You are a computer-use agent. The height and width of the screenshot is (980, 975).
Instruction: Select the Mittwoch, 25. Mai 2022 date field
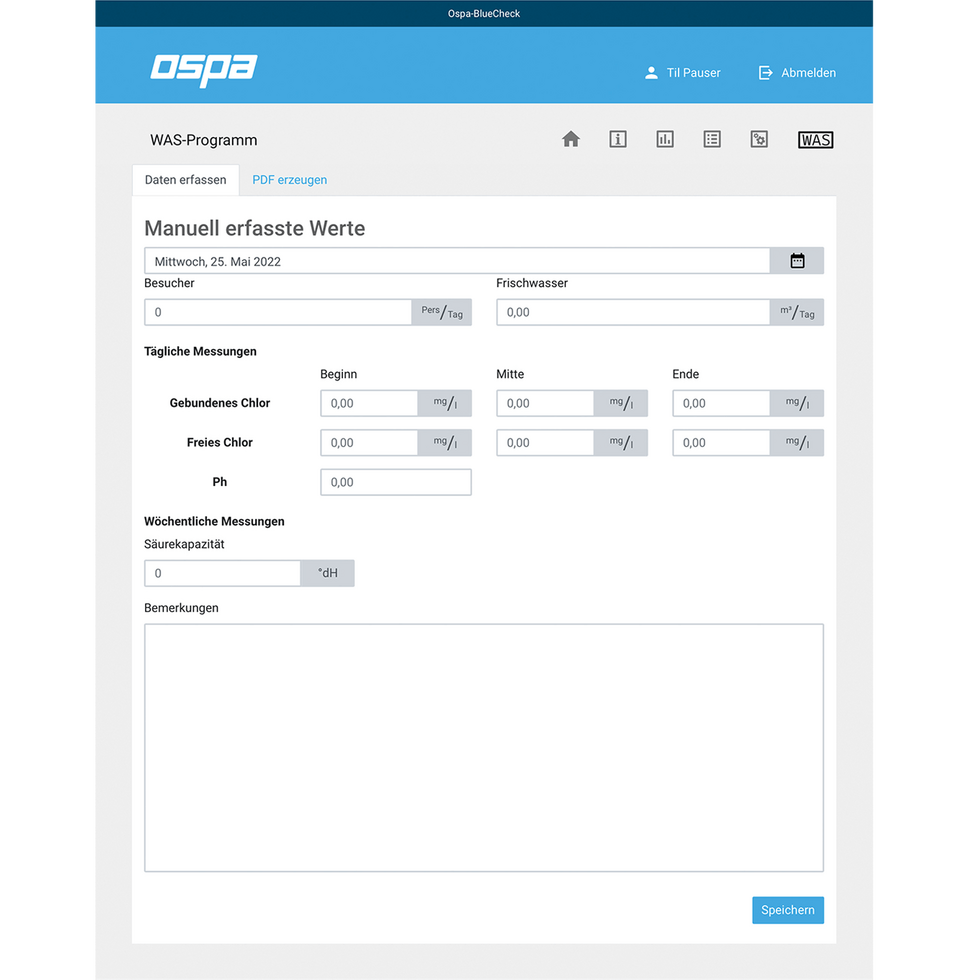click(x=457, y=260)
